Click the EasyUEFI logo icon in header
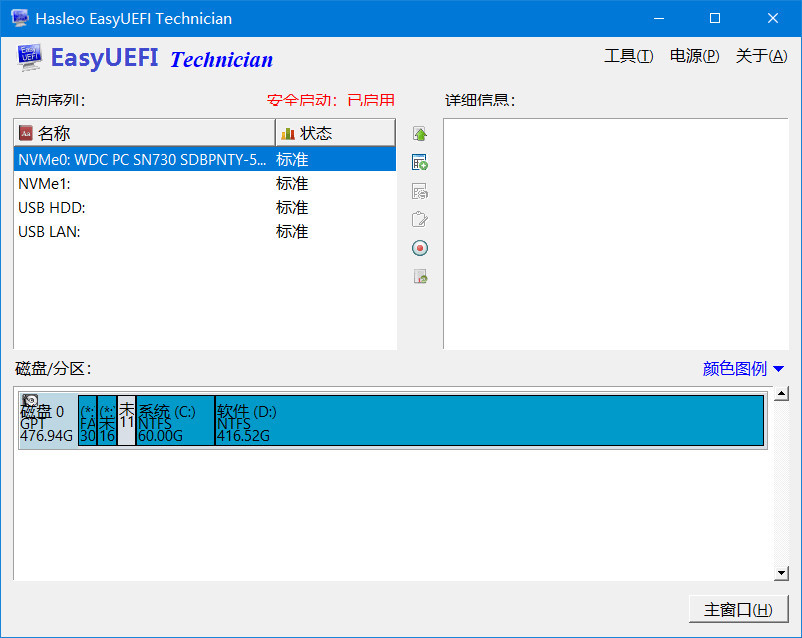 (29, 57)
